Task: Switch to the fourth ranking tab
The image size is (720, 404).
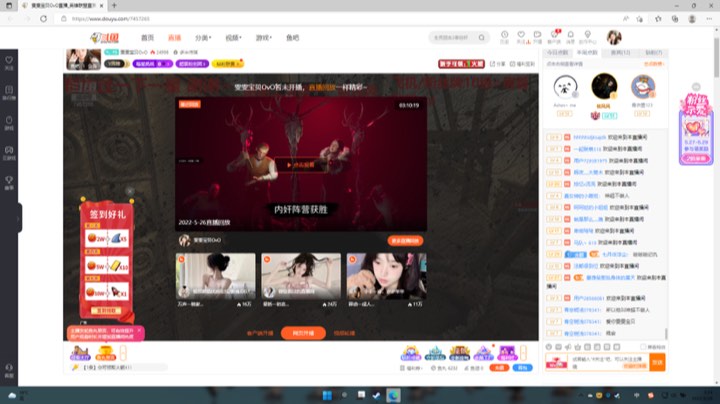Action: 653,53
